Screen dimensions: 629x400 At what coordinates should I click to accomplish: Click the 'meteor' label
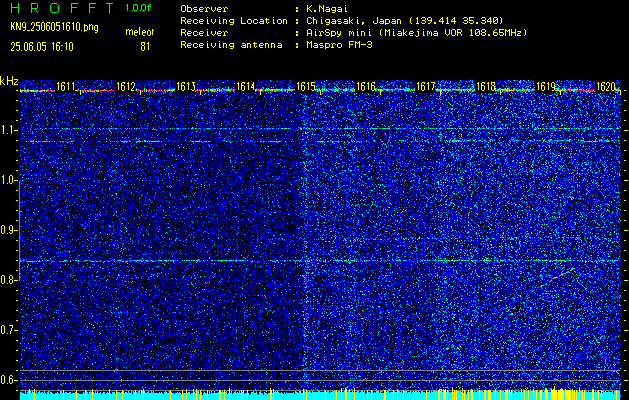tap(139, 32)
